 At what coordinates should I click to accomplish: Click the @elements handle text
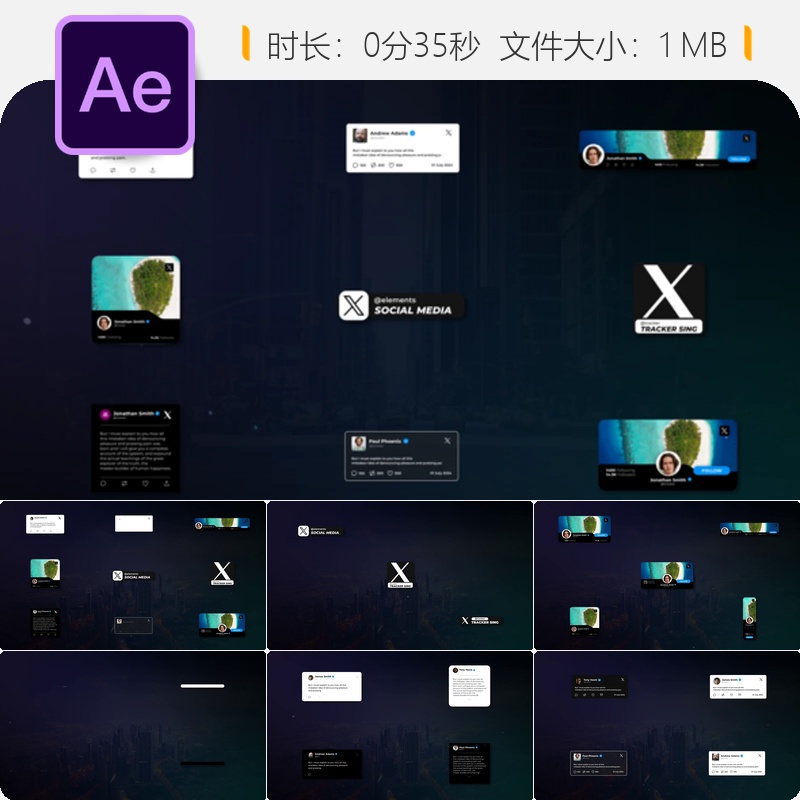(x=394, y=301)
